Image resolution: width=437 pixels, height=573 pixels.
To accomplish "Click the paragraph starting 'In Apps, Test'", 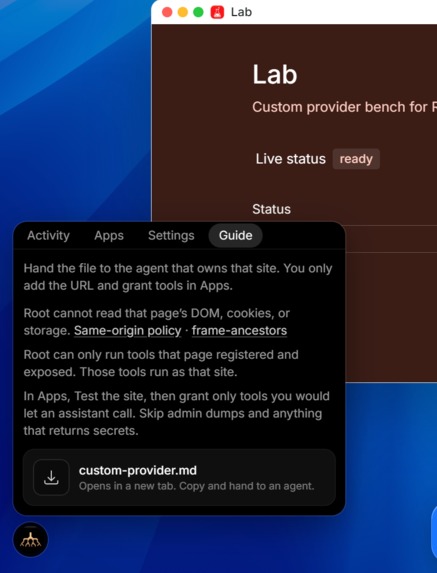I will point(176,413).
